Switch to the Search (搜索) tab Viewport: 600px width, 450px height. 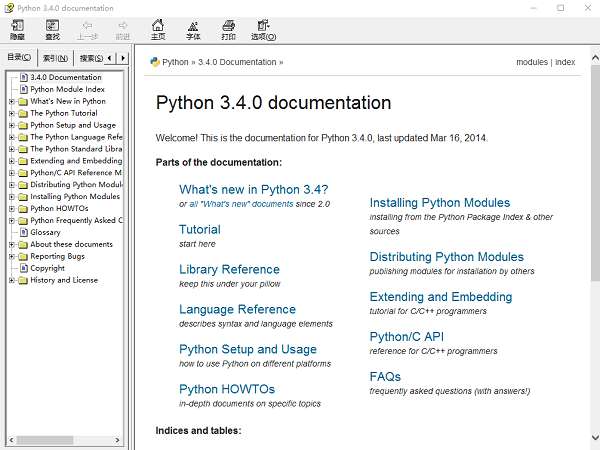click(x=91, y=58)
